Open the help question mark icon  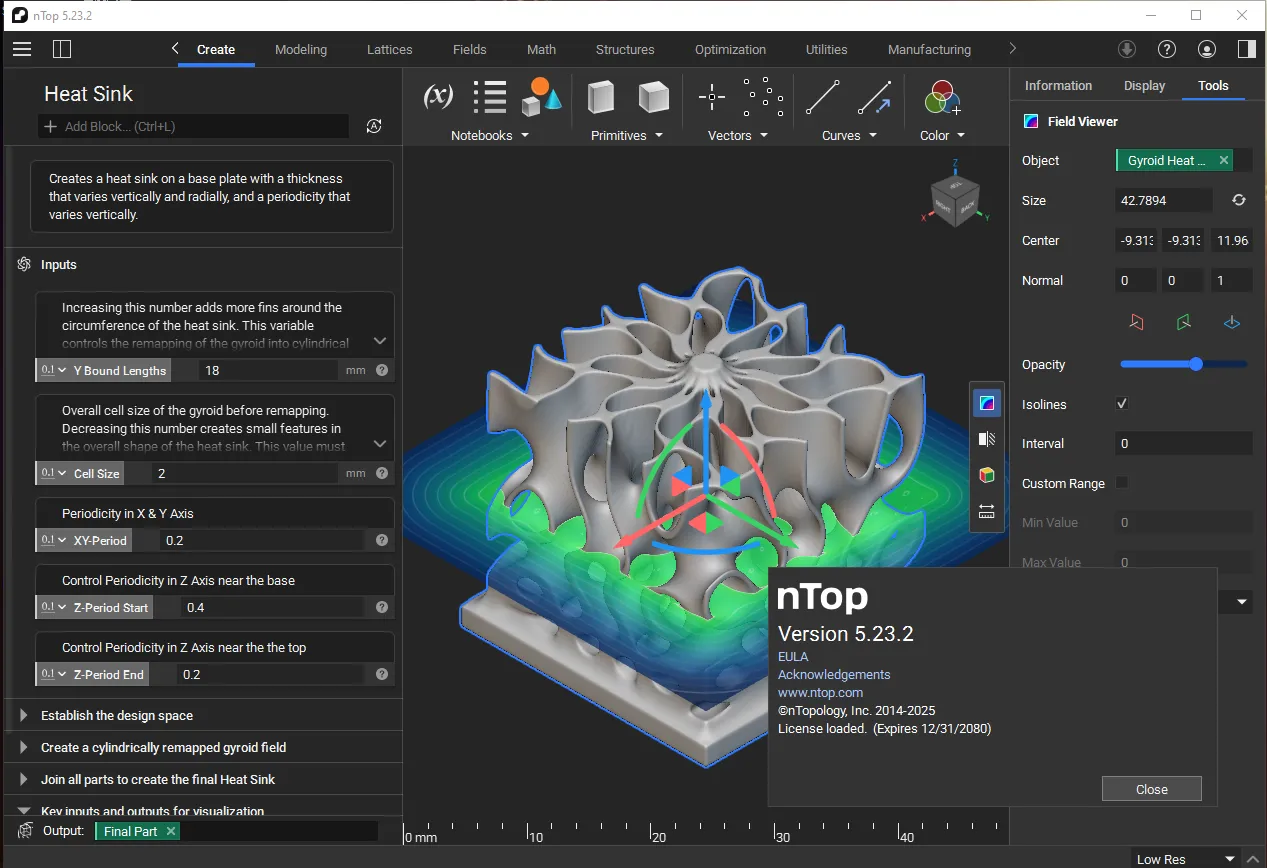coord(1167,49)
